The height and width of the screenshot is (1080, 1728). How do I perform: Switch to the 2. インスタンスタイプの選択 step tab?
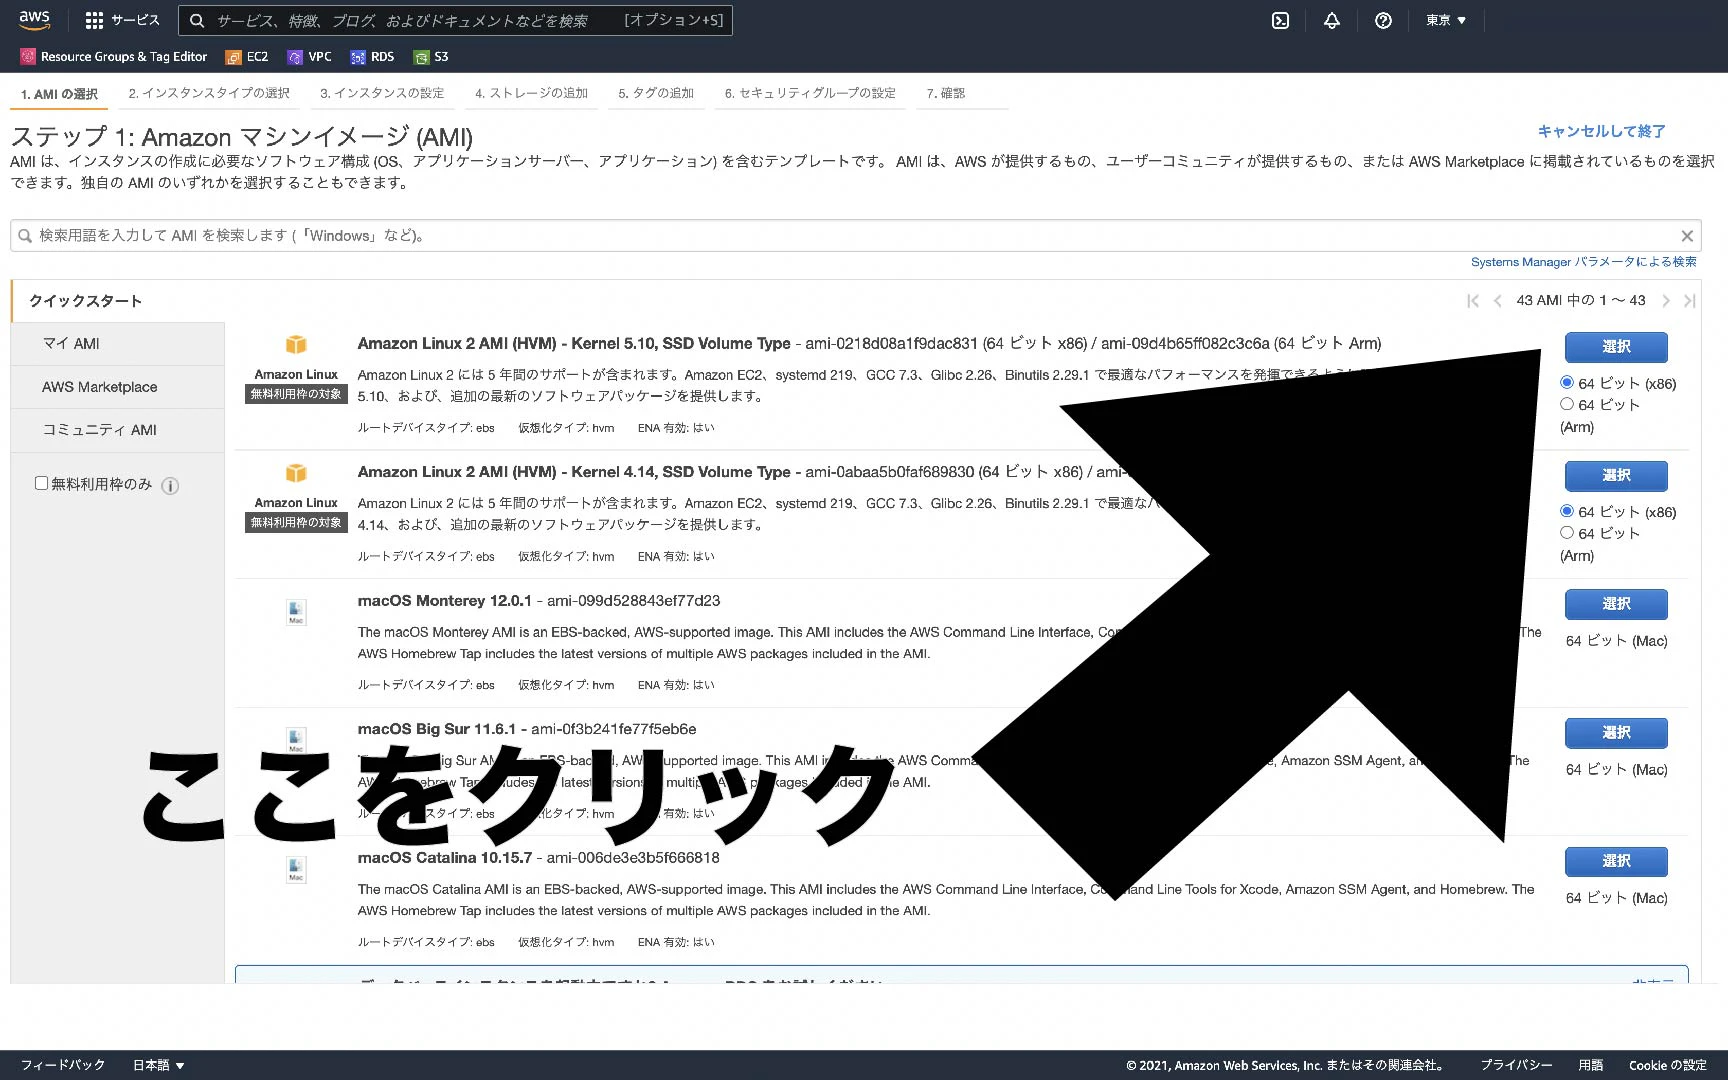[x=209, y=93]
